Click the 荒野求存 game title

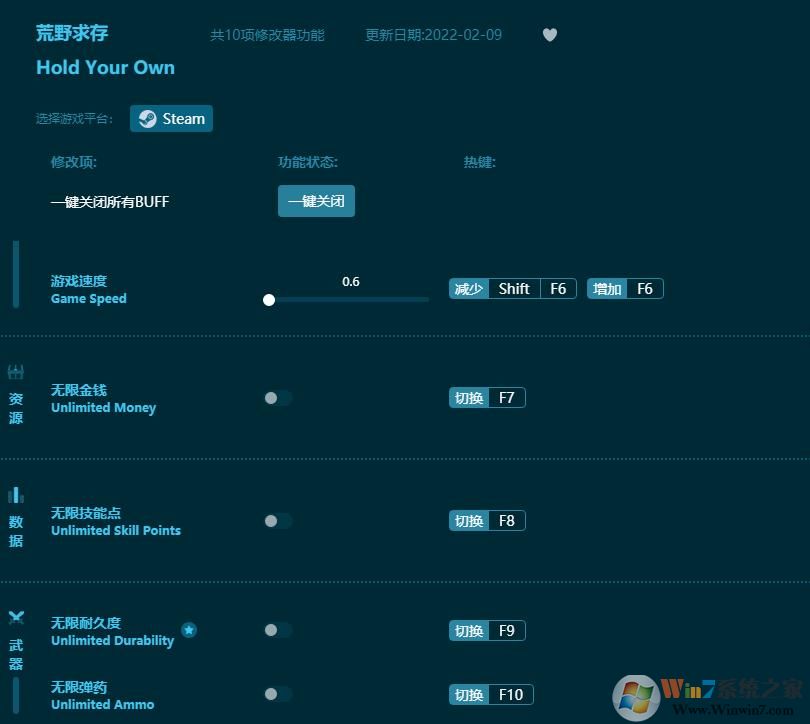(x=72, y=34)
